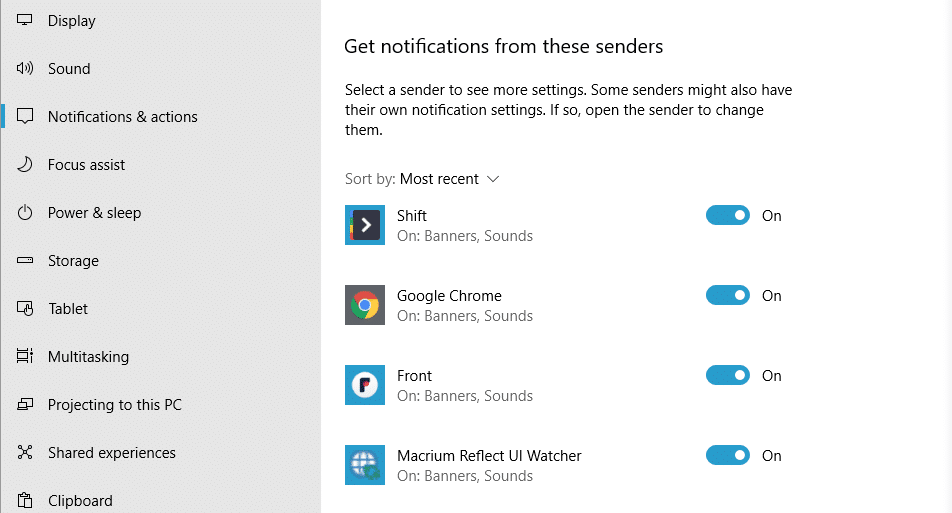The height and width of the screenshot is (513, 952).
Task: Click the Macrium Reflect UI Watcher icon
Action: click(365, 465)
